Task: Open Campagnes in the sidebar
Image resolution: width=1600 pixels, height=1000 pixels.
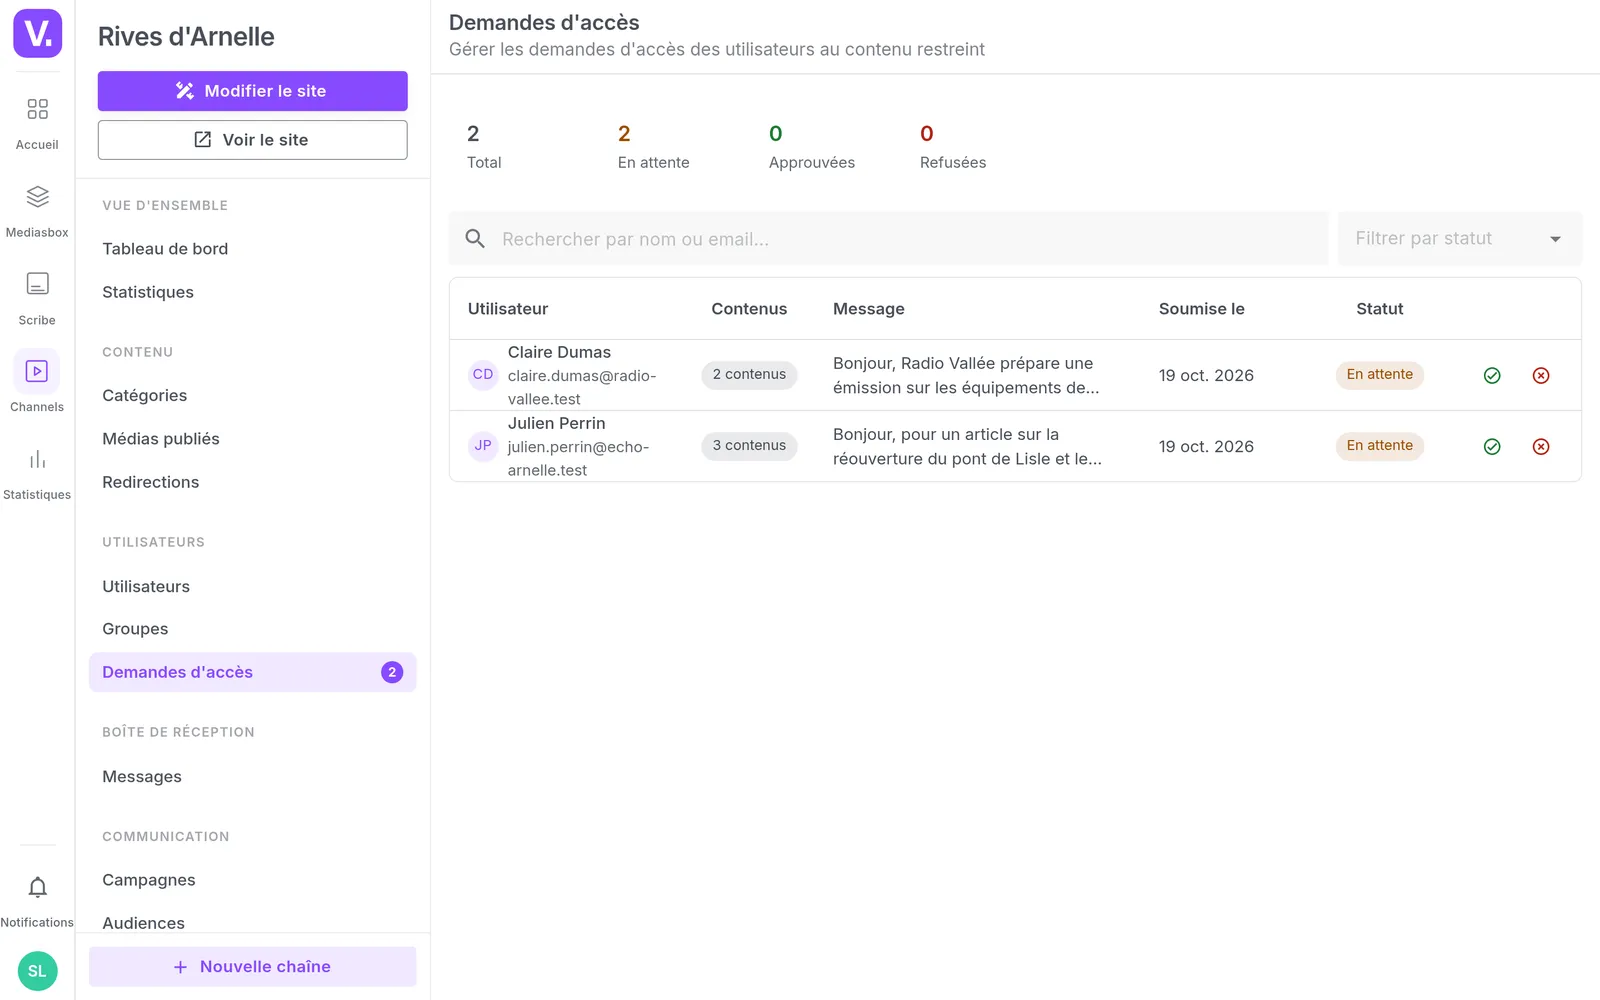Action: (148, 880)
